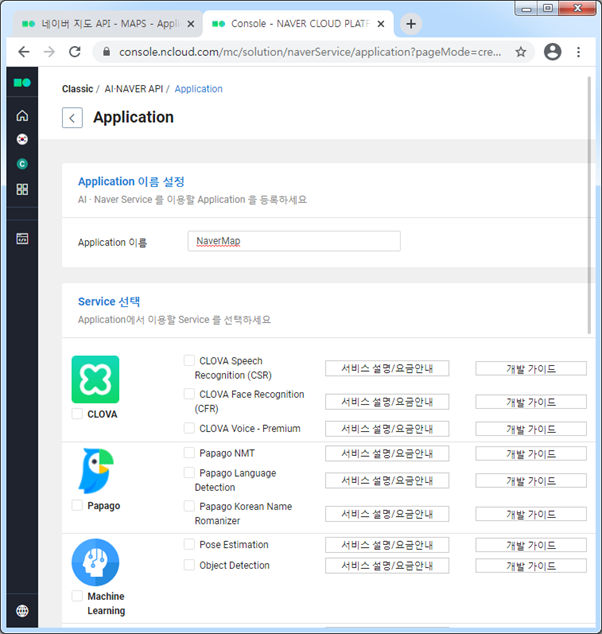Check the Machine Learning group checkbox
This screenshot has height=634, width=602.
[x=77, y=596]
